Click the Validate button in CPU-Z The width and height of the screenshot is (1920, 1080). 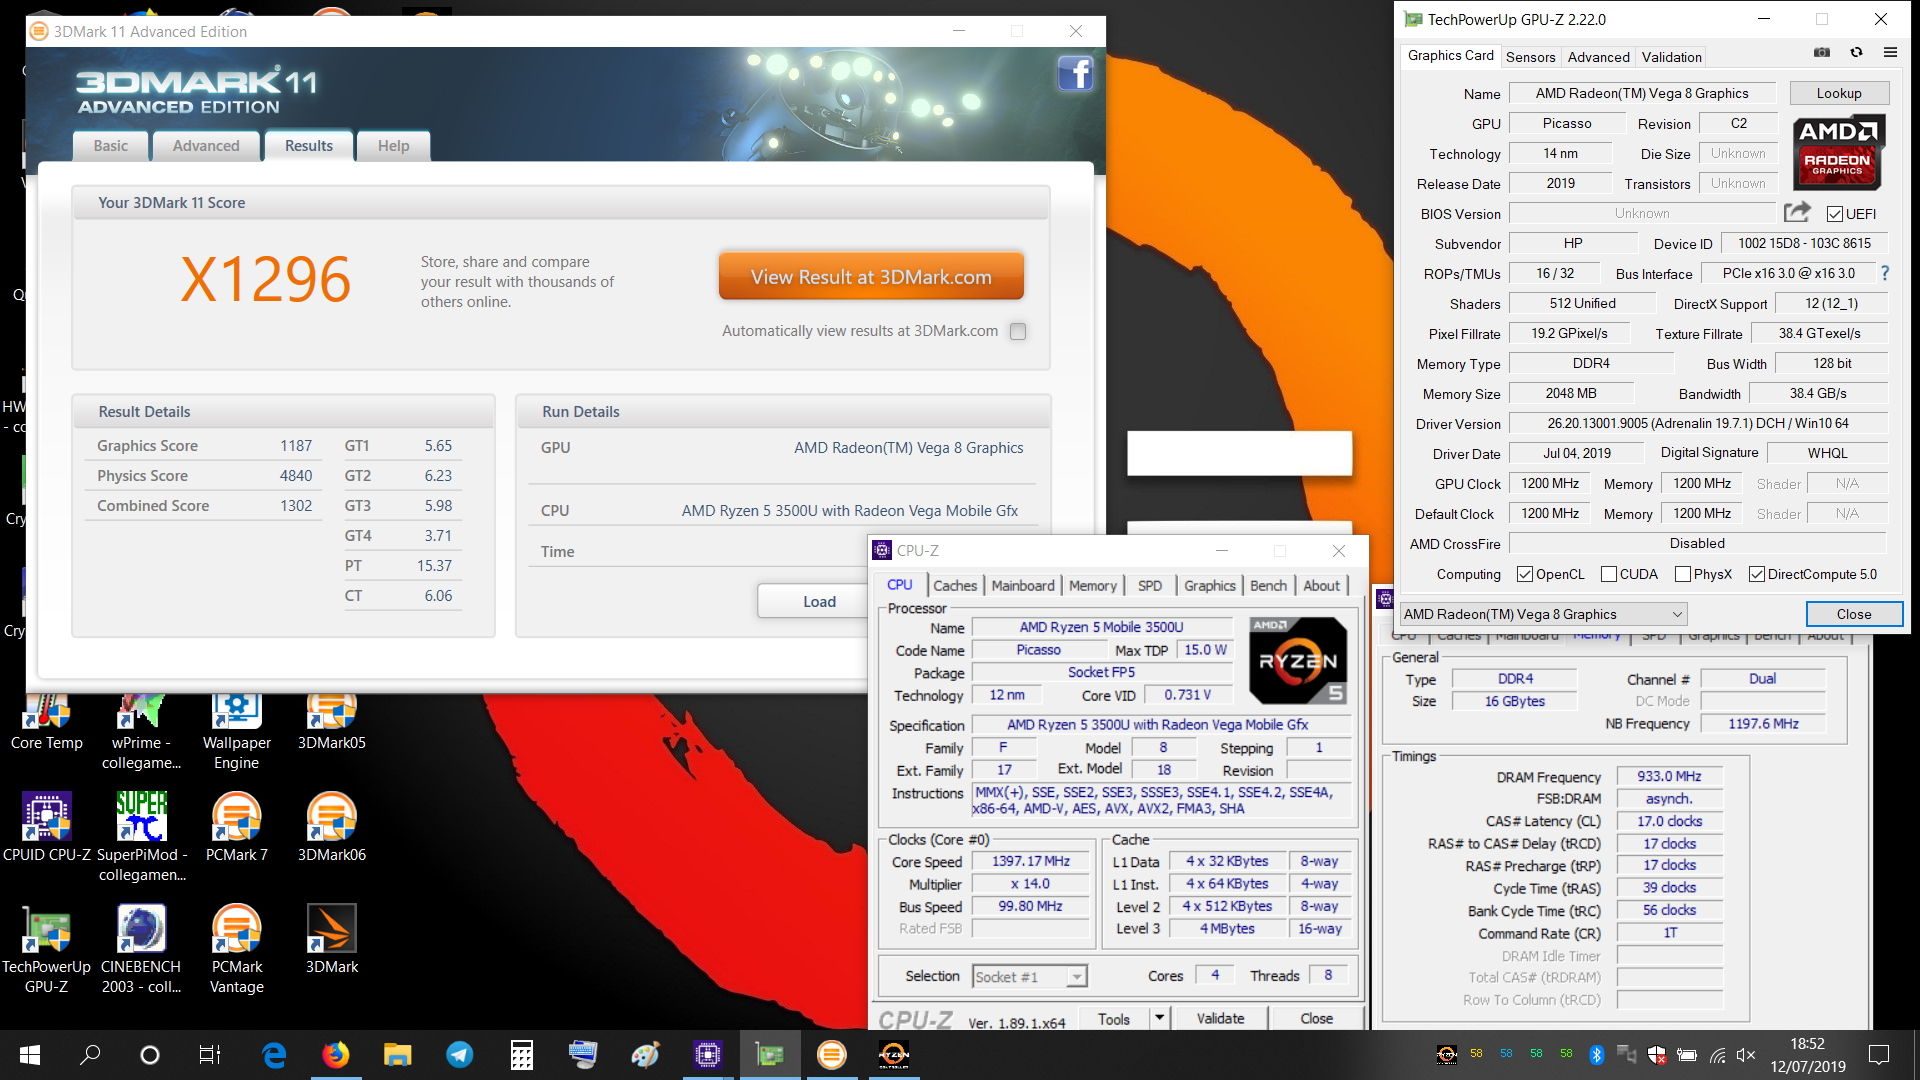point(1220,1018)
